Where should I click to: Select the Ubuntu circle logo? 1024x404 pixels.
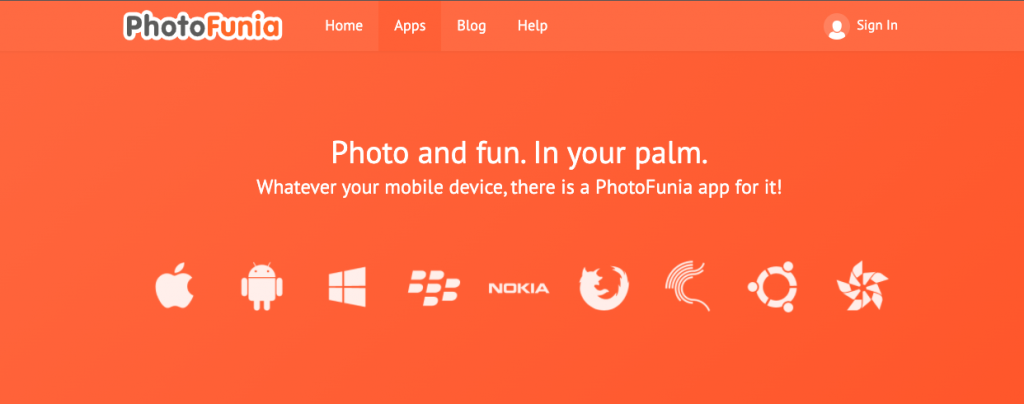[x=772, y=287]
